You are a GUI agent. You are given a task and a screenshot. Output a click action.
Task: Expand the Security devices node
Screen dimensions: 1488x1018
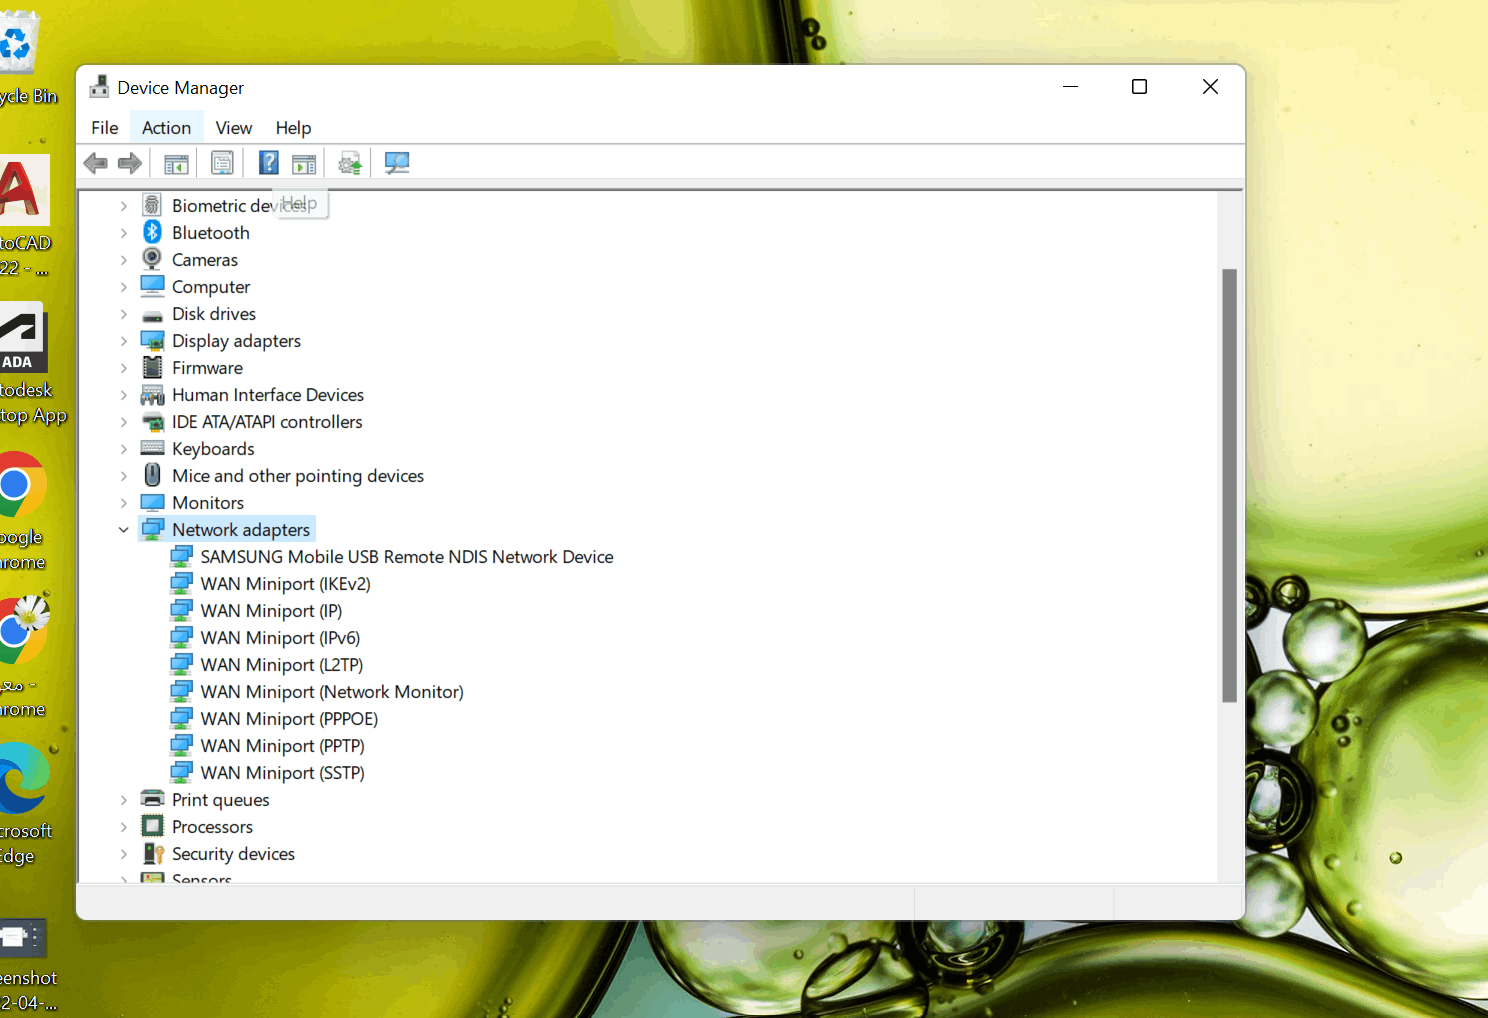(x=124, y=854)
